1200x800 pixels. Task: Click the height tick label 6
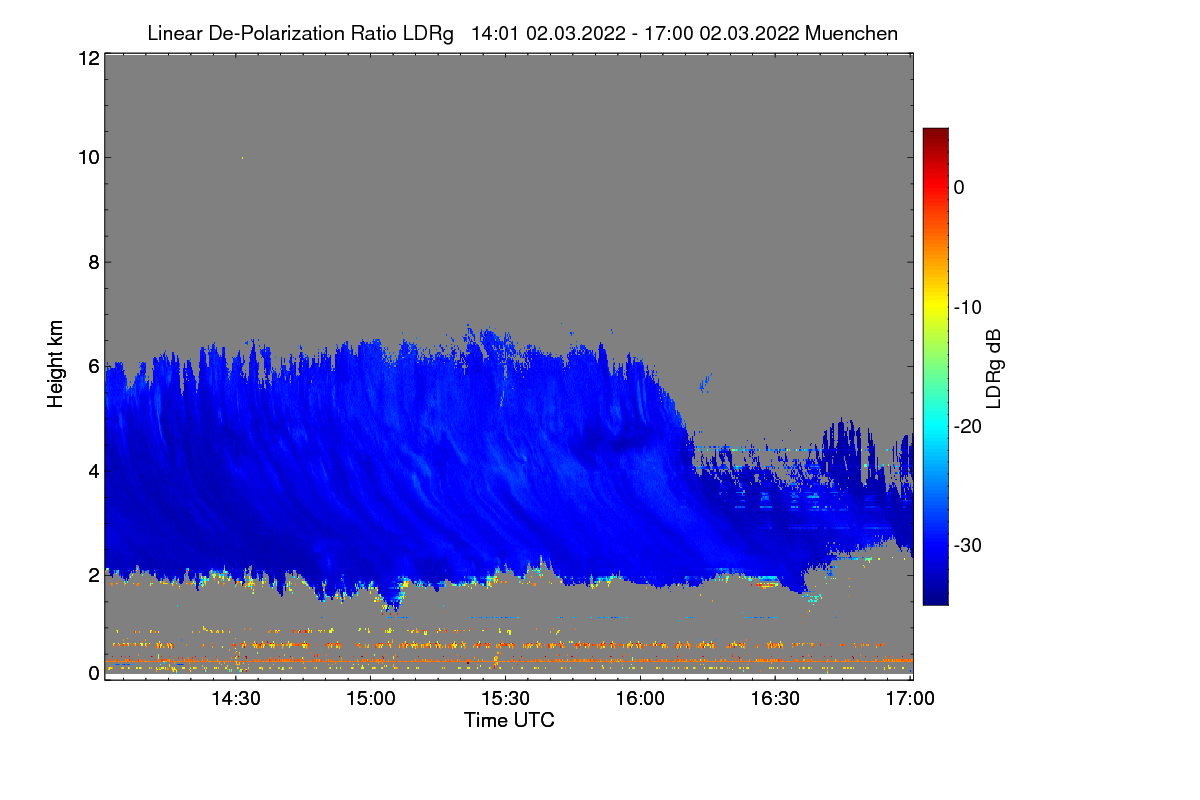pyautogui.click(x=92, y=366)
